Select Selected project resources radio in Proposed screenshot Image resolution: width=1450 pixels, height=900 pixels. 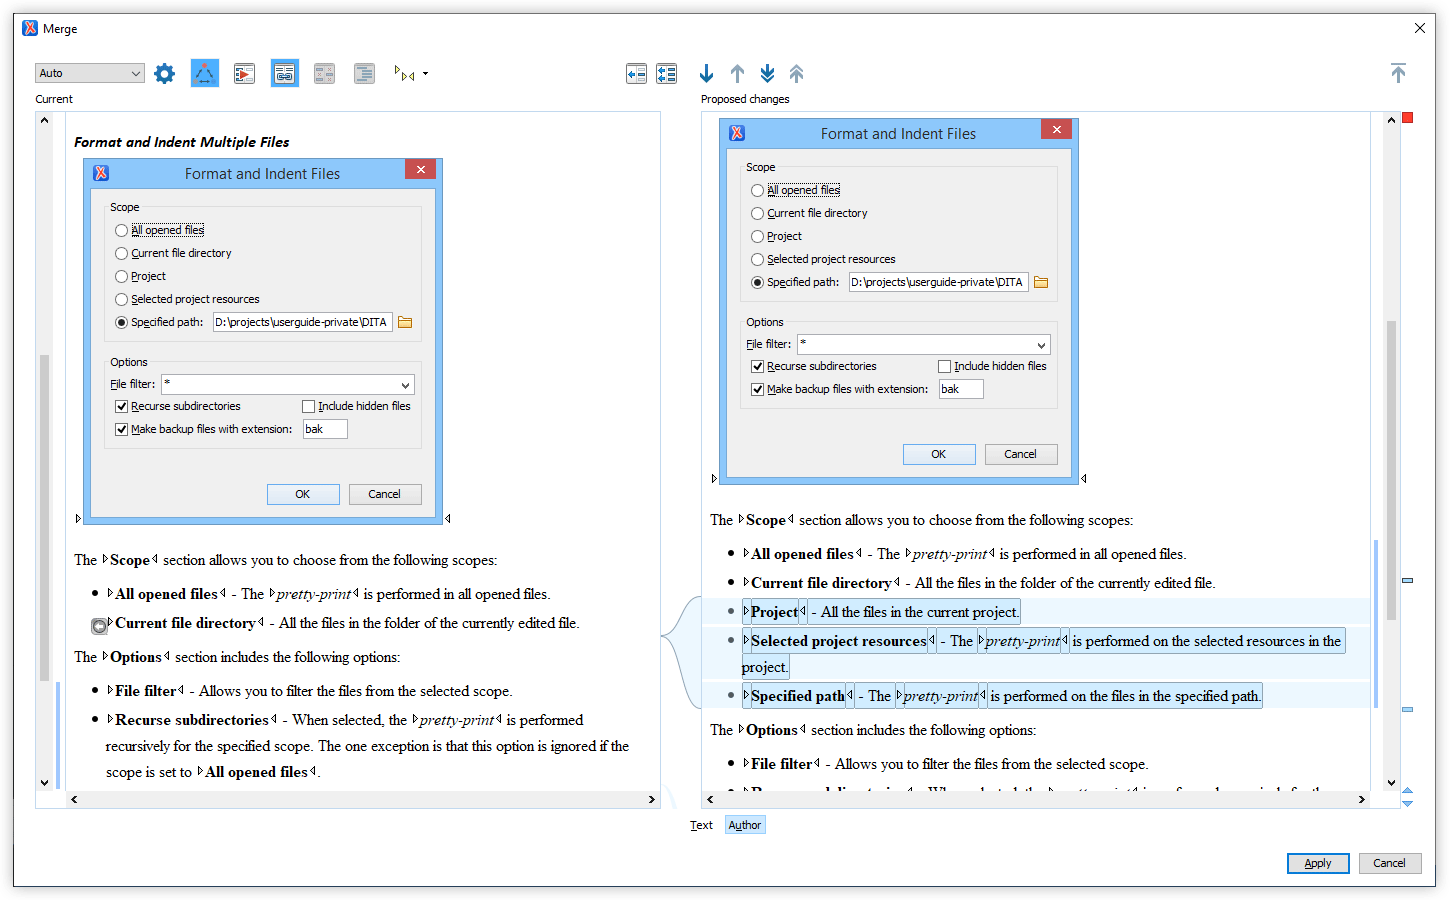click(x=757, y=259)
